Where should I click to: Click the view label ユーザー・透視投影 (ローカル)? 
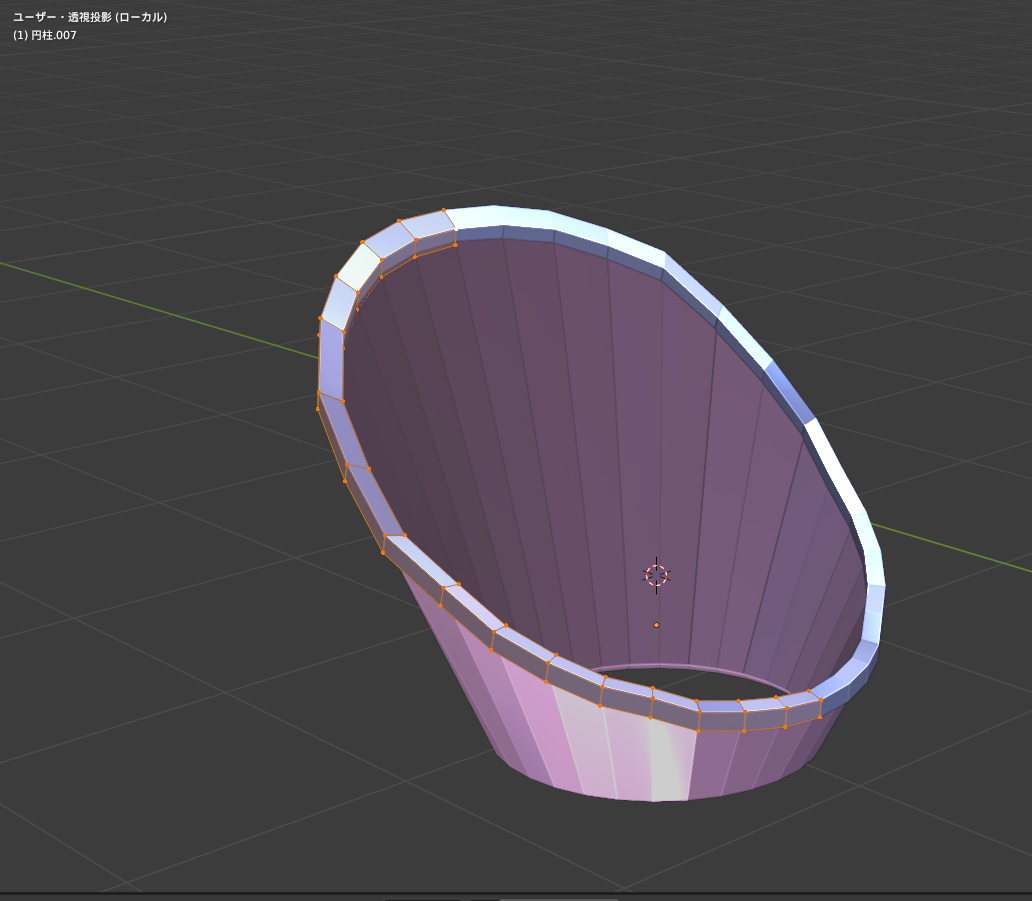(x=90, y=17)
